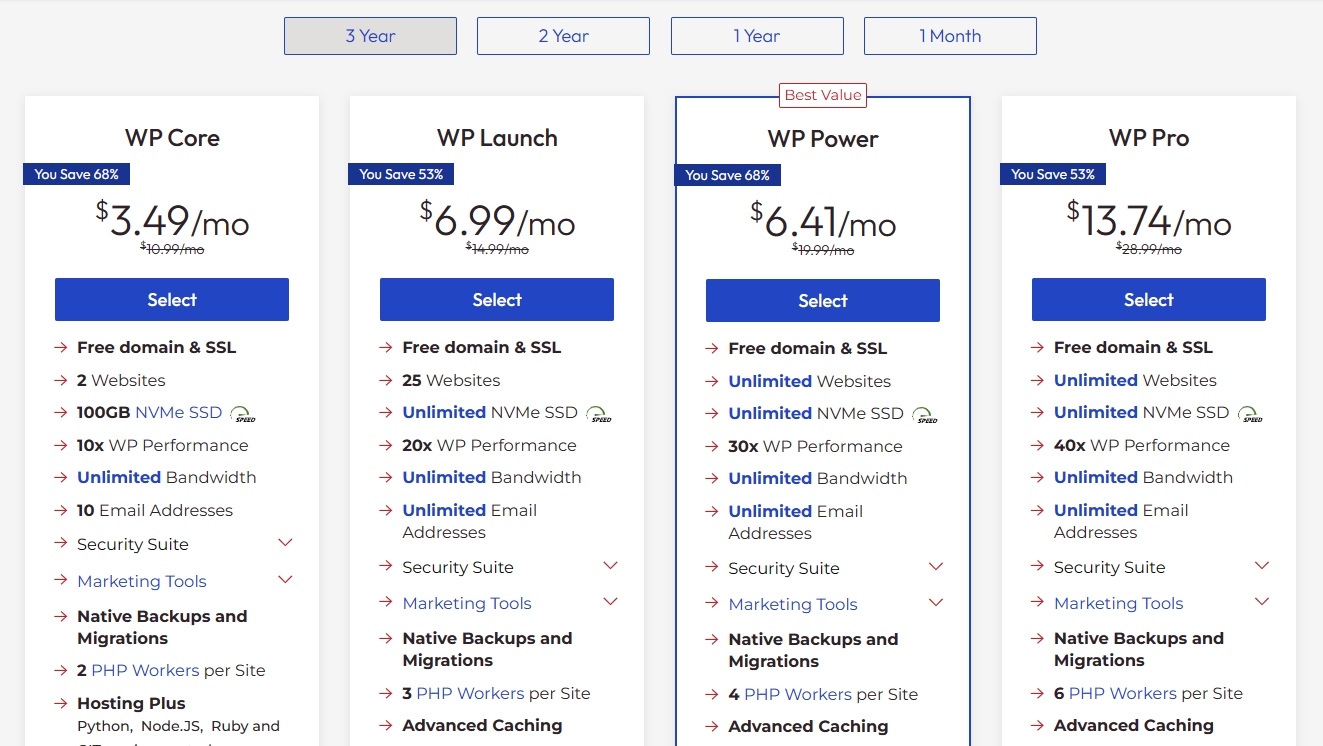Click WP Launch's You Save 53% ribbon
The height and width of the screenshot is (746, 1323).
pyautogui.click(x=401, y=175)
